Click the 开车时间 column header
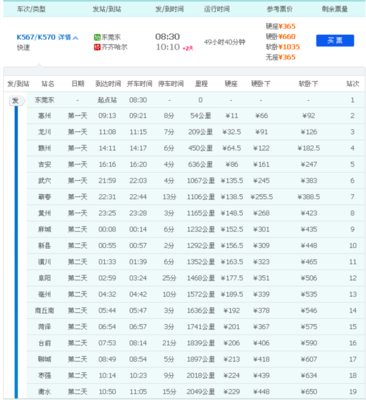The height and width of the screenshot is (400, 366). click(x=139, y=84)
